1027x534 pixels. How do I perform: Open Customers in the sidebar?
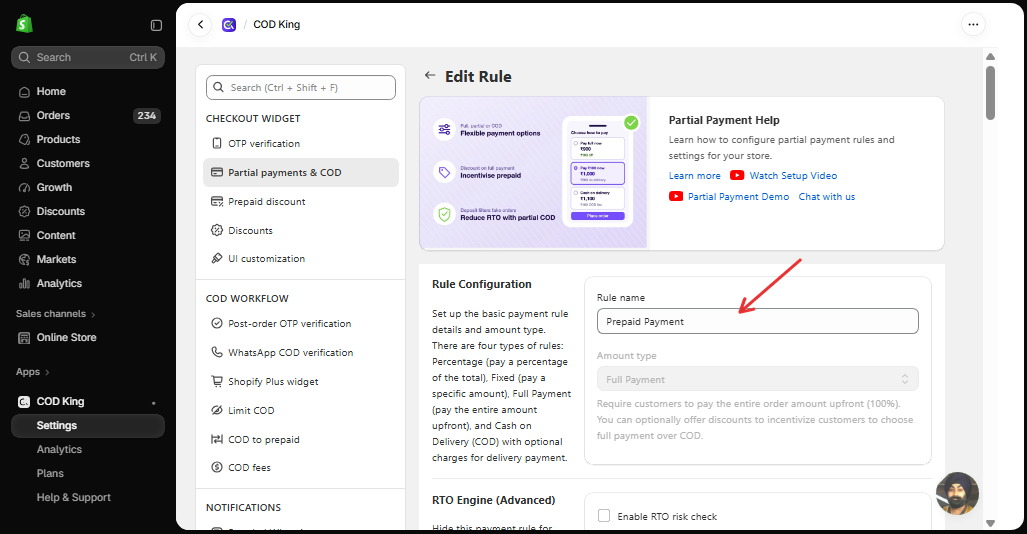click(88, 164)
